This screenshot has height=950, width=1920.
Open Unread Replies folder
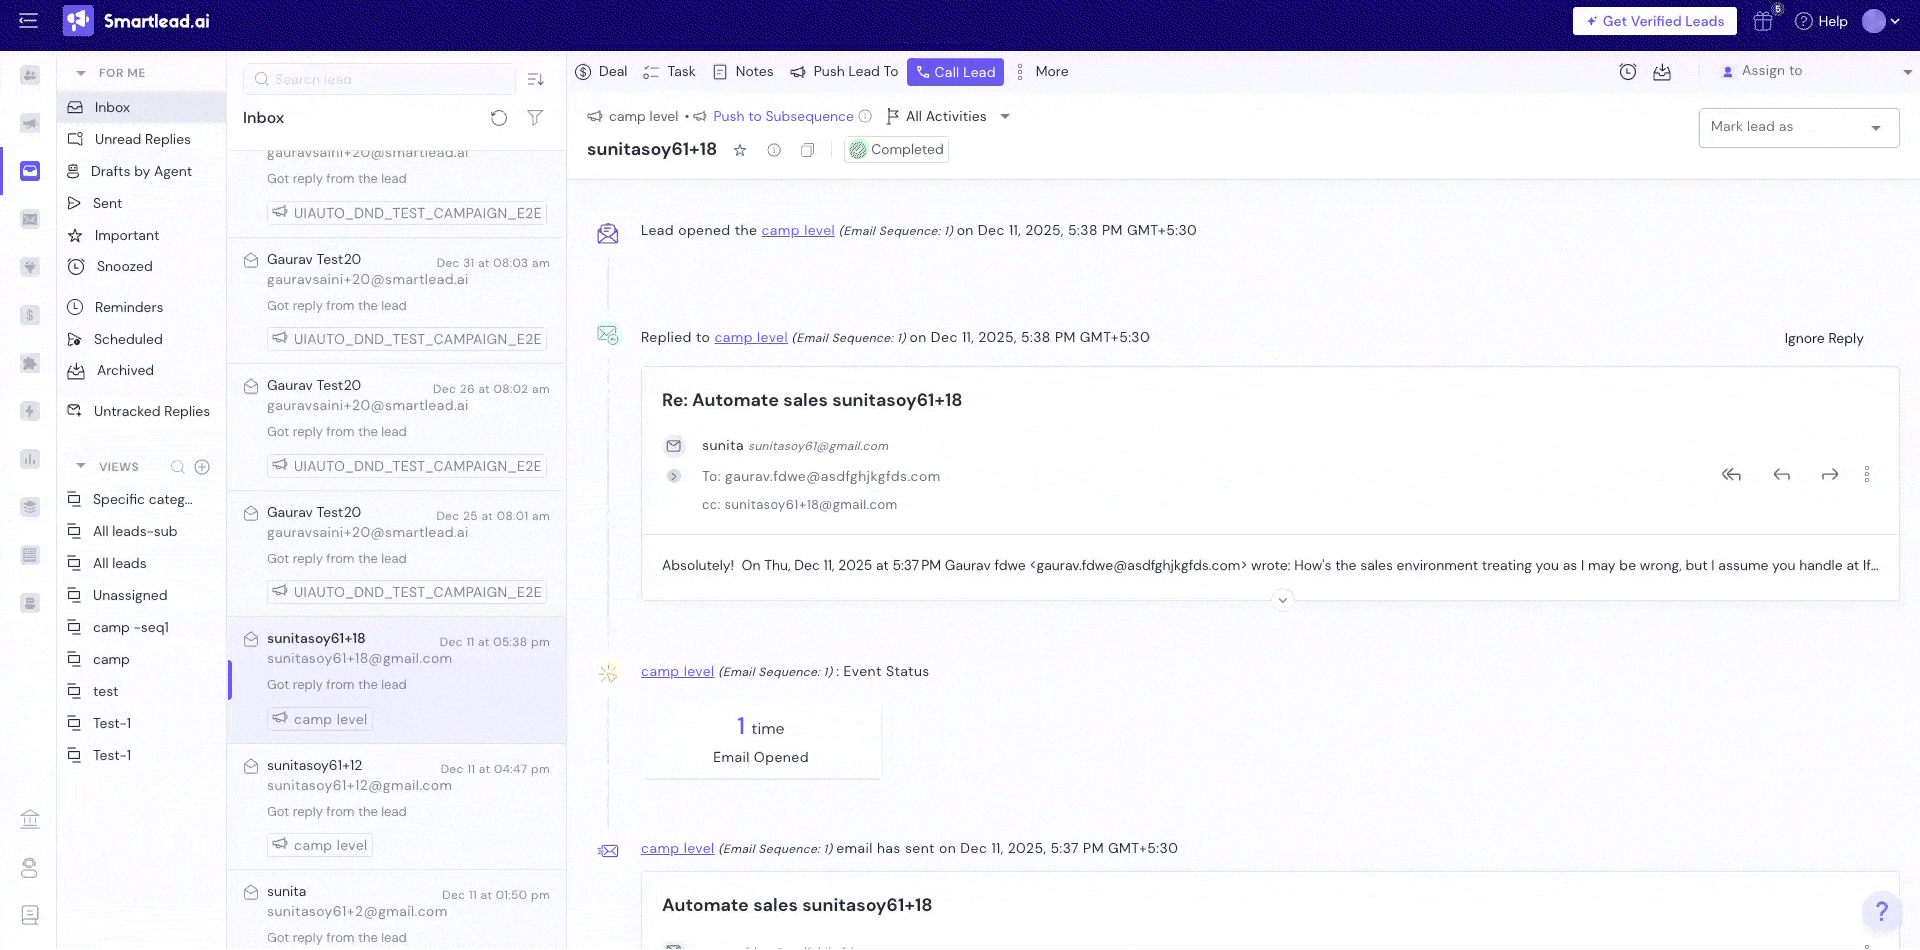pyautogui.click(x=142, y=139)
